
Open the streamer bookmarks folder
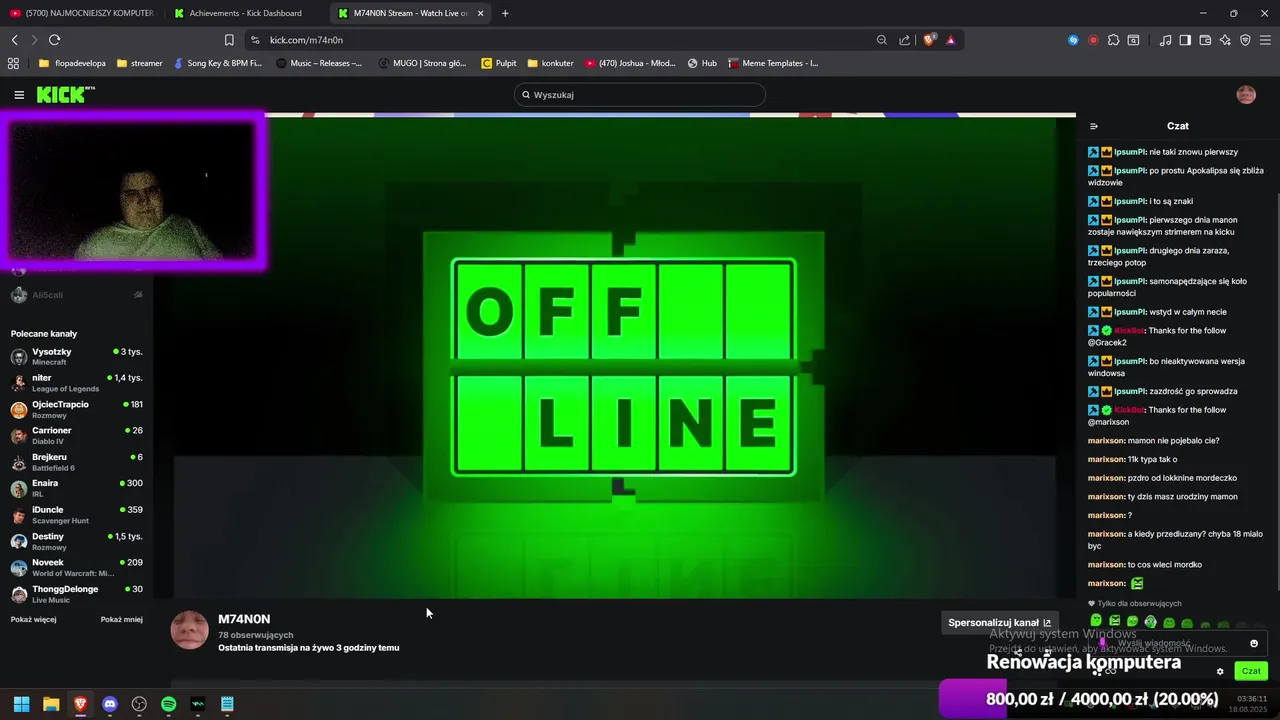pyautogui.click(x=139, y=63)
